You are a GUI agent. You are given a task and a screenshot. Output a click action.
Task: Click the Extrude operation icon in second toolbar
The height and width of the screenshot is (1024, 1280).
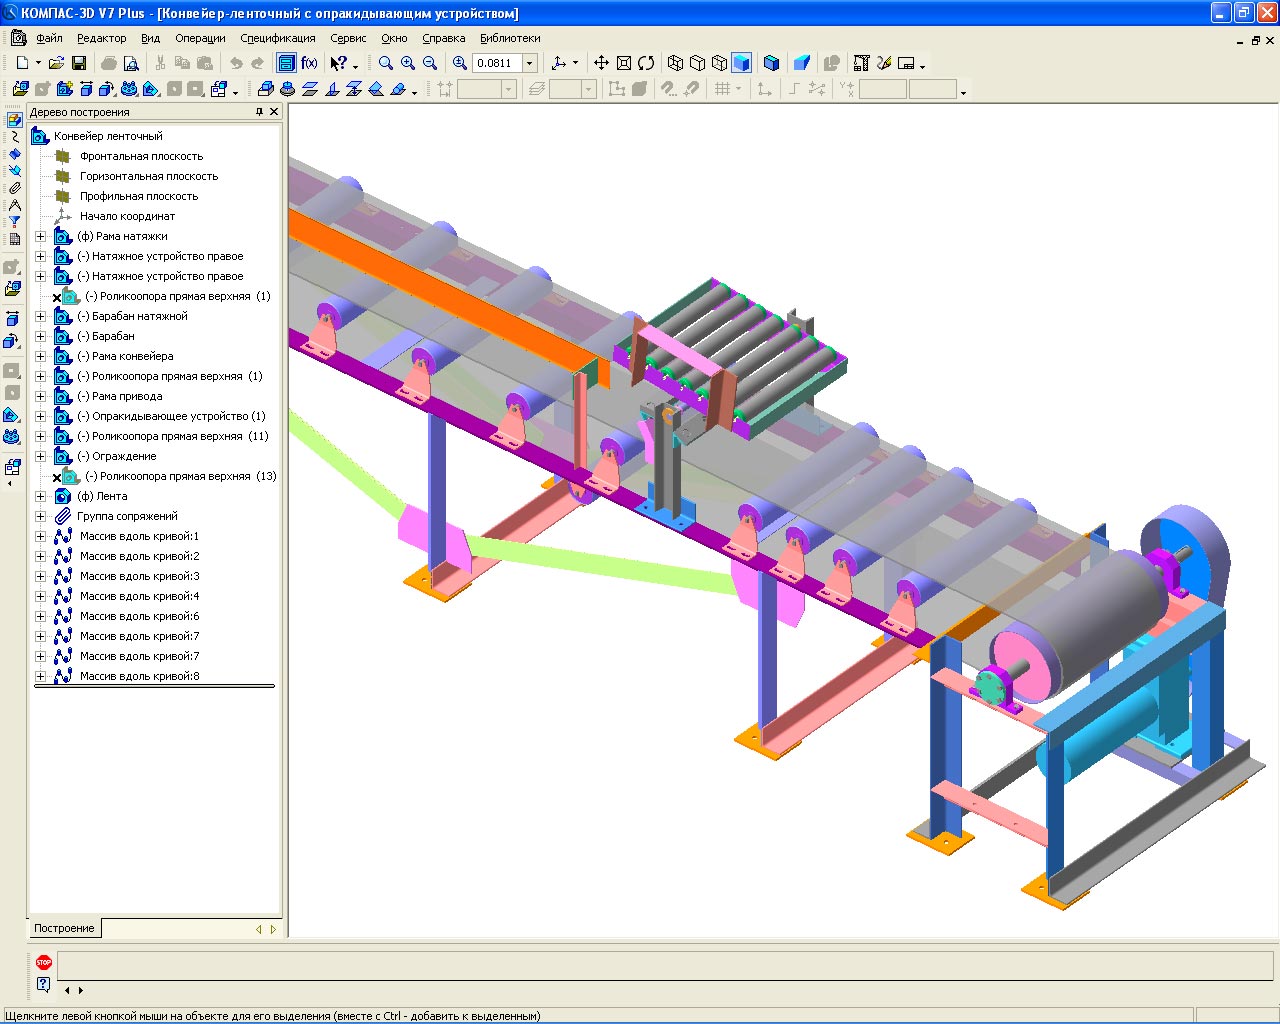(265, 89)
